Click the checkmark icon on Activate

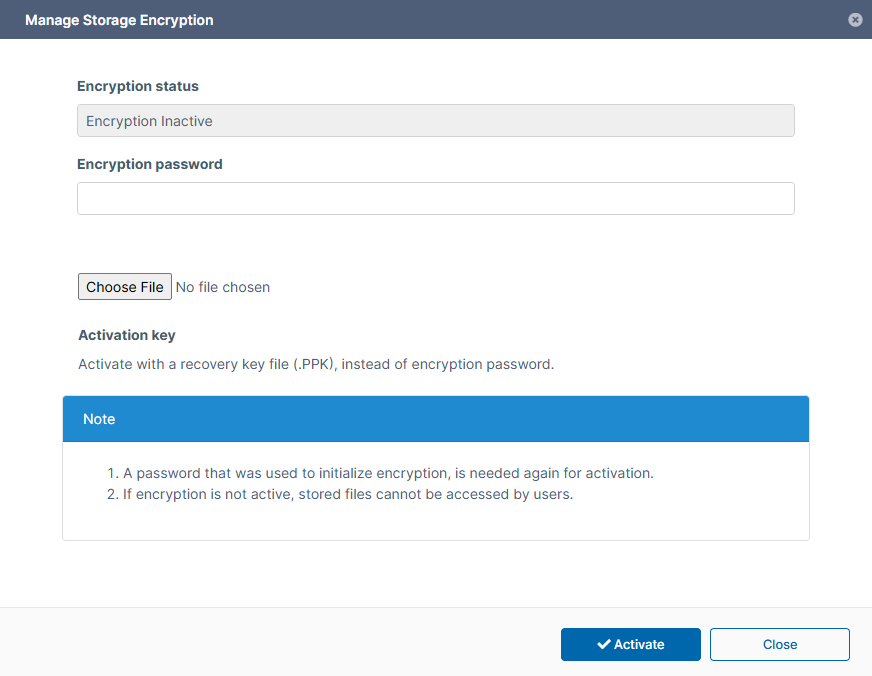[x=603, y=645]
